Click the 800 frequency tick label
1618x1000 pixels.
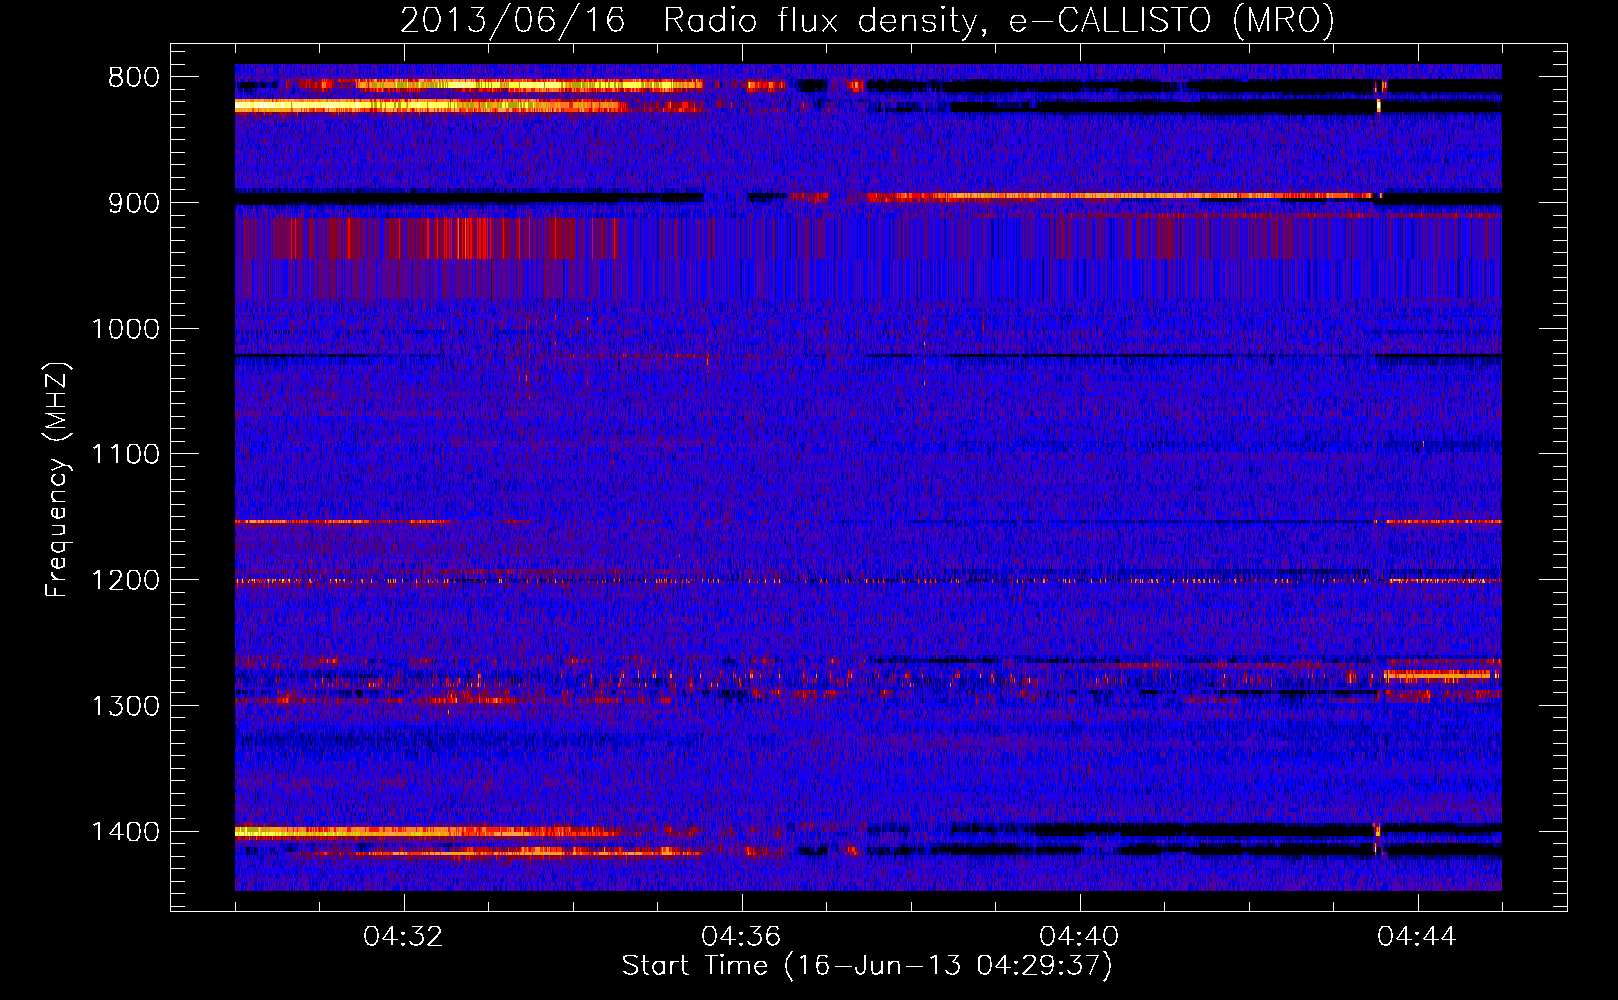pyautogui.click(x=134, y=78)
